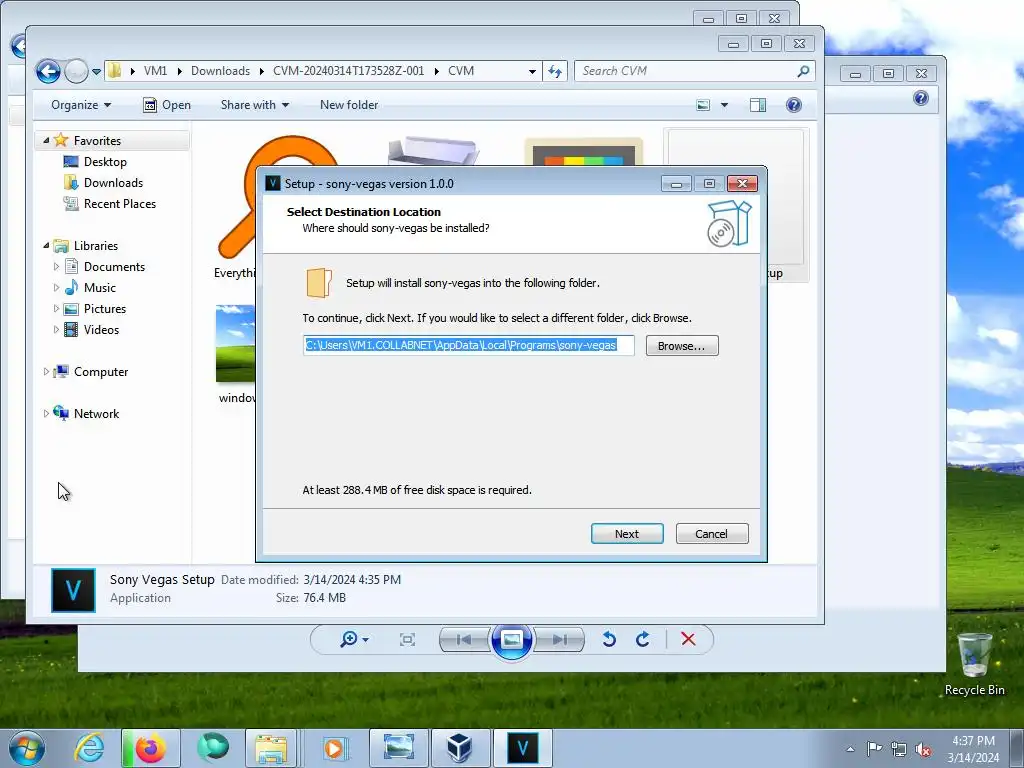
Task: Open the address bar history dropdown
Action: point(532,71)
